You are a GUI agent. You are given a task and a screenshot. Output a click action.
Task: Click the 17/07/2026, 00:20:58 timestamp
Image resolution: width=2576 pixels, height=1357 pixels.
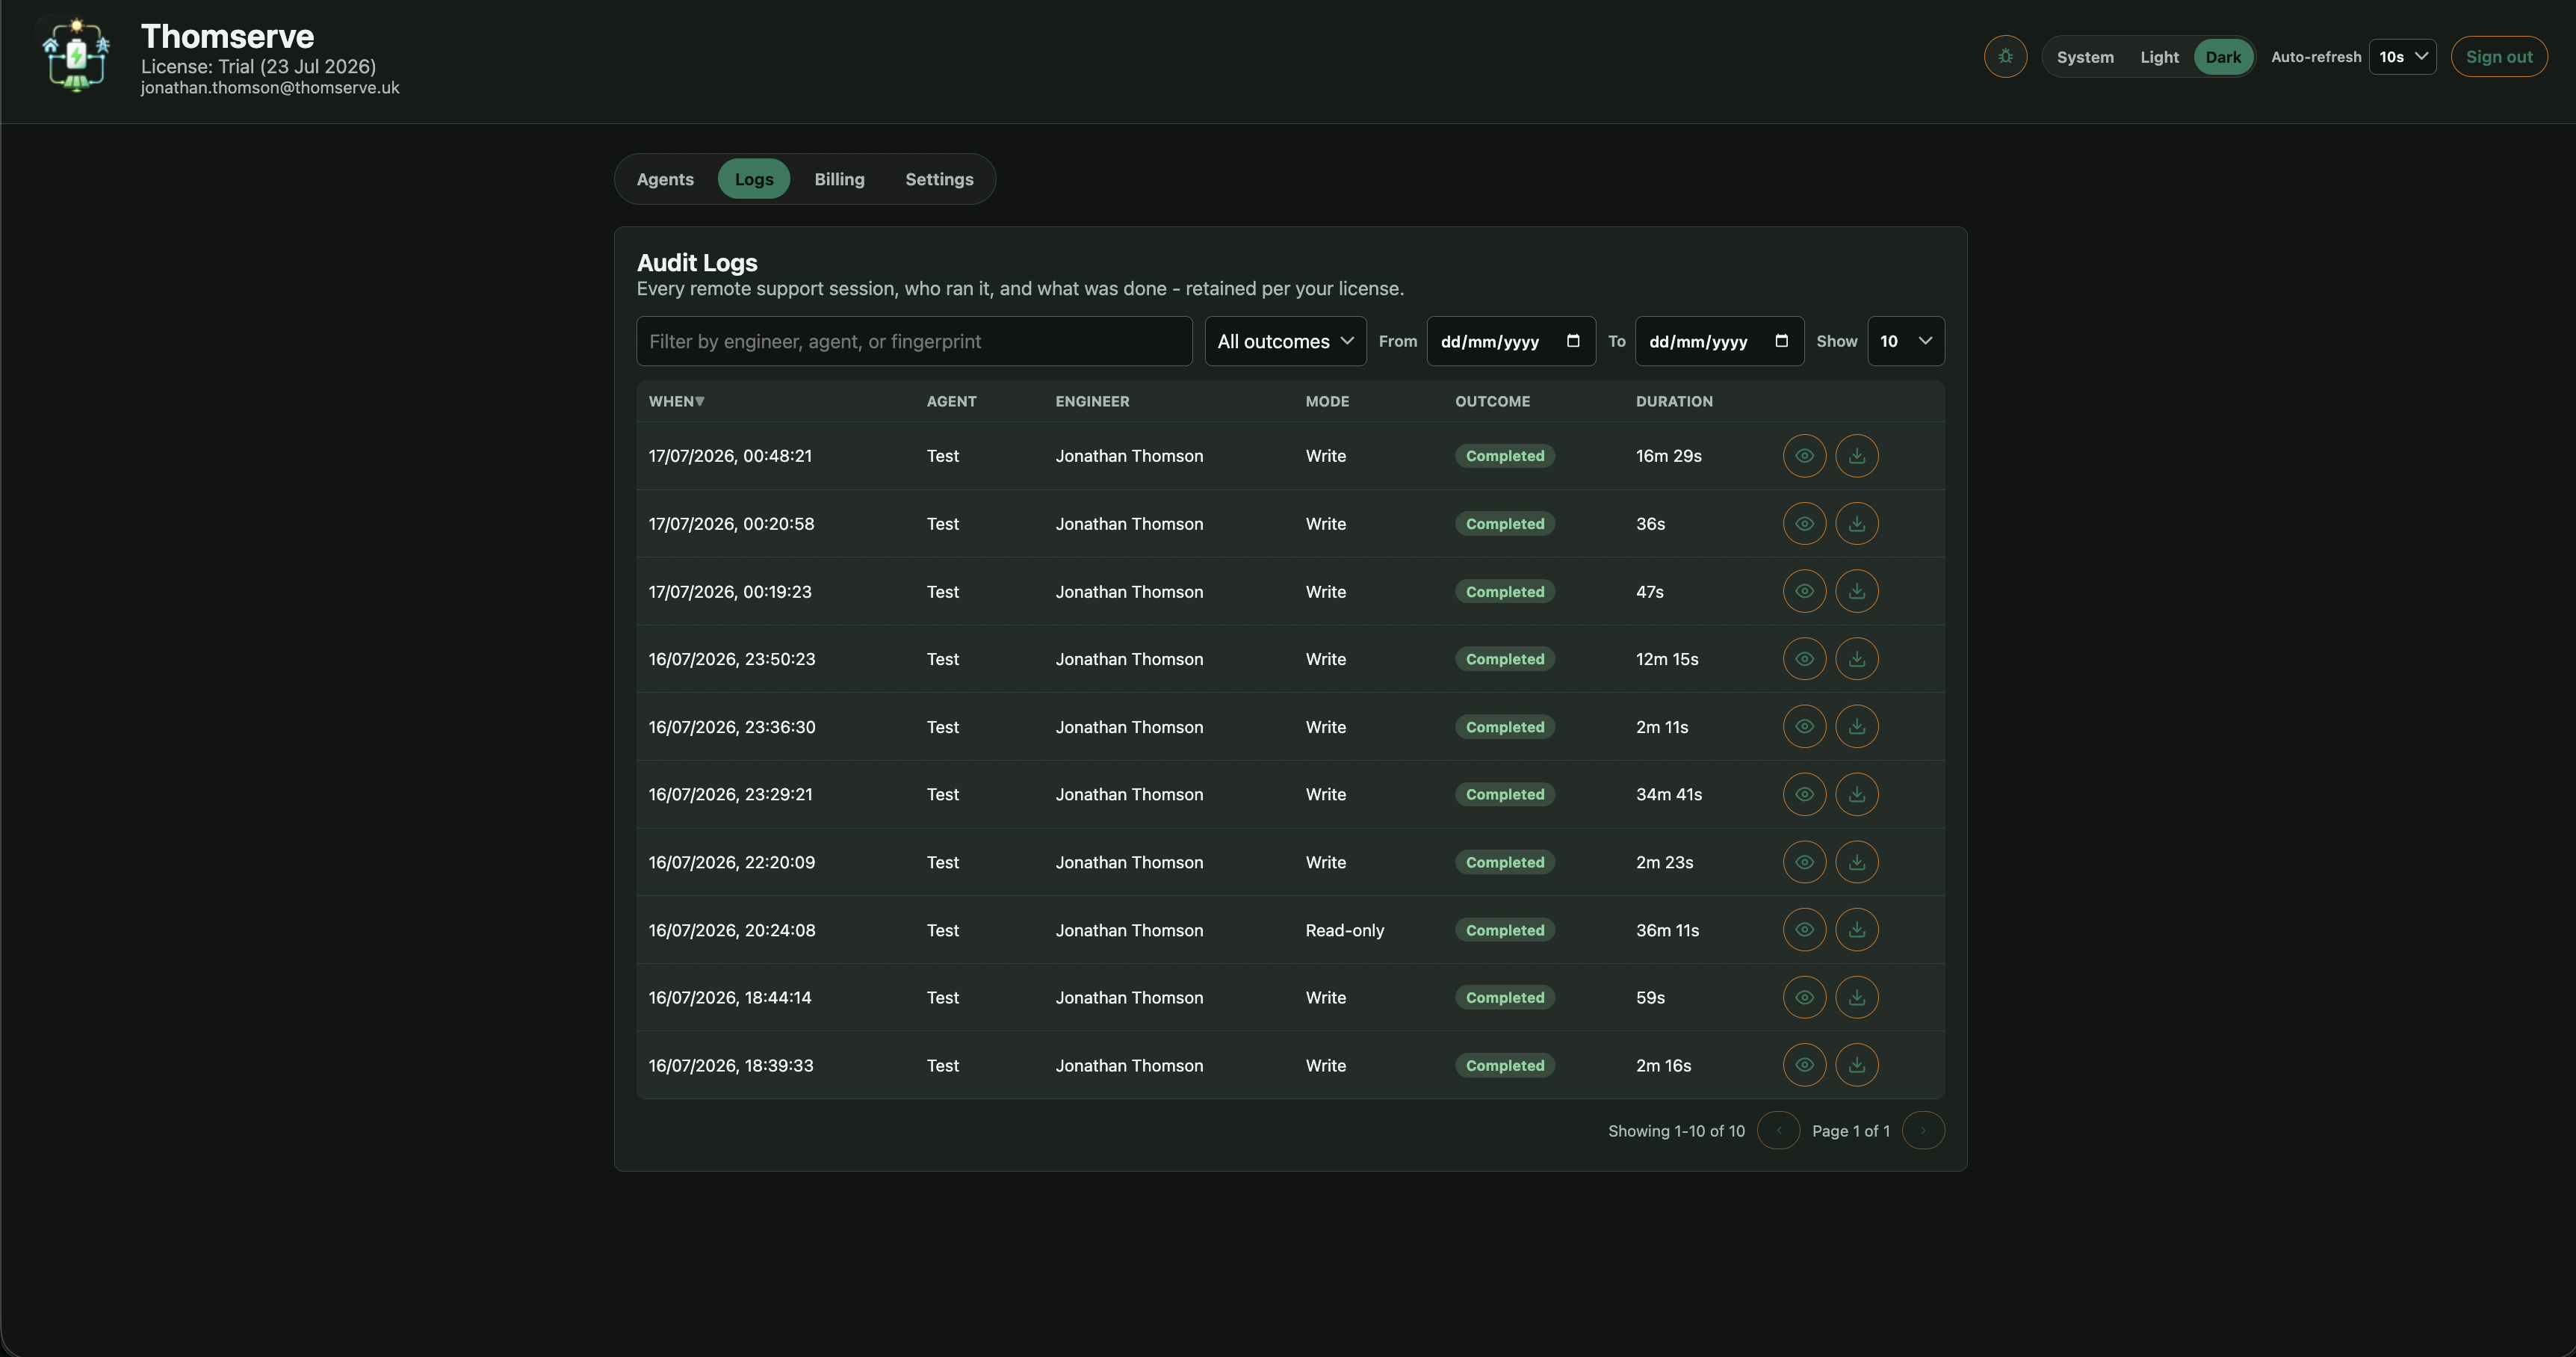pyautogui.click(x=731, y=524)
